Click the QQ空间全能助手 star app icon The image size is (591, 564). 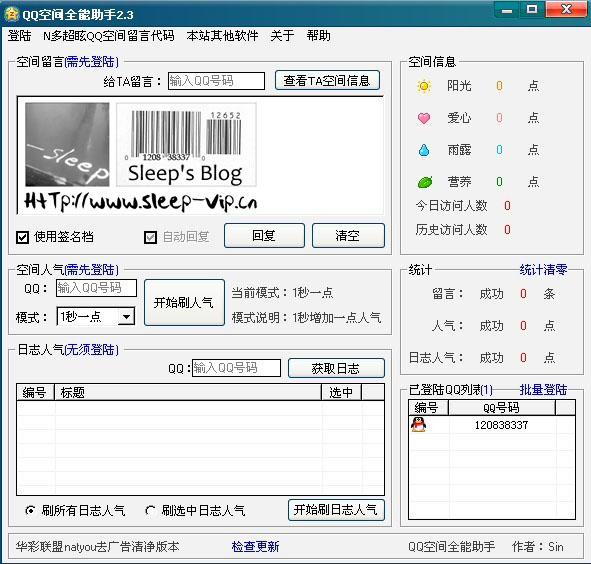point(11,14)
